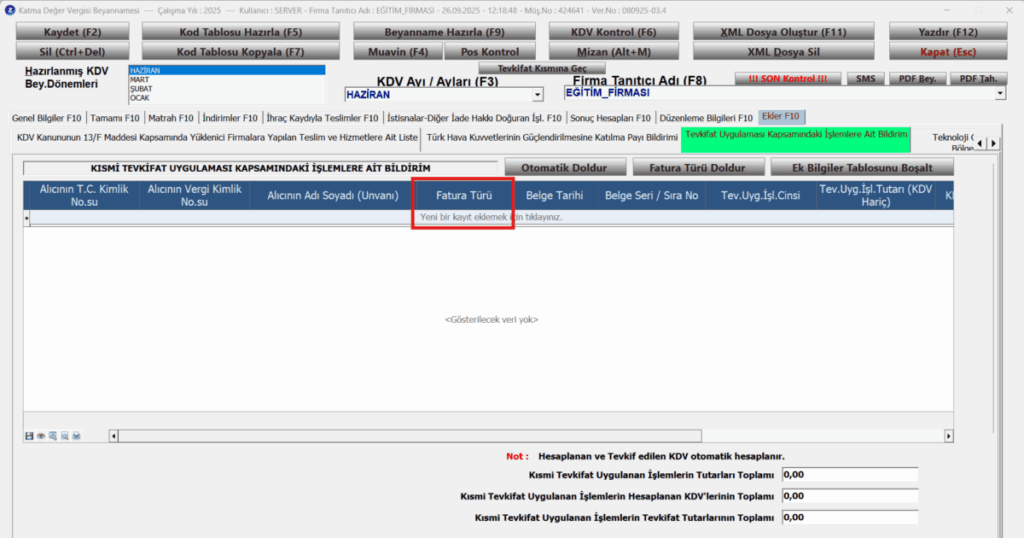Open the Genel Bilgiler F10 tab
Viewport: 1024px width, 538px height.
pos(46,118)
